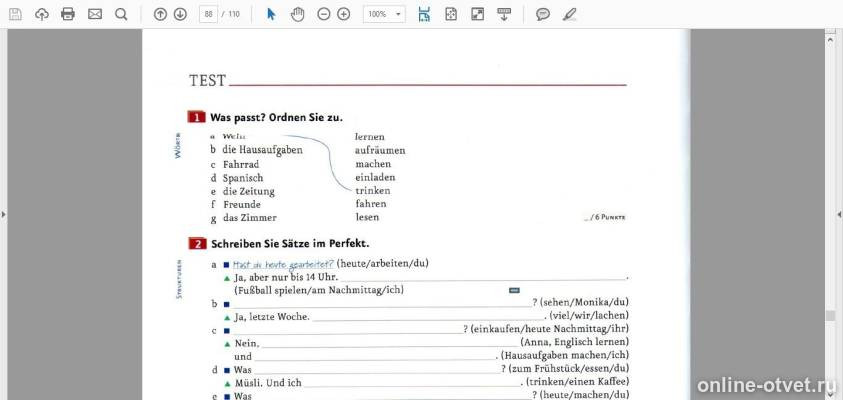Print the document with the printer icon
This screenshot has height=400, width=843.
point(68,14)
